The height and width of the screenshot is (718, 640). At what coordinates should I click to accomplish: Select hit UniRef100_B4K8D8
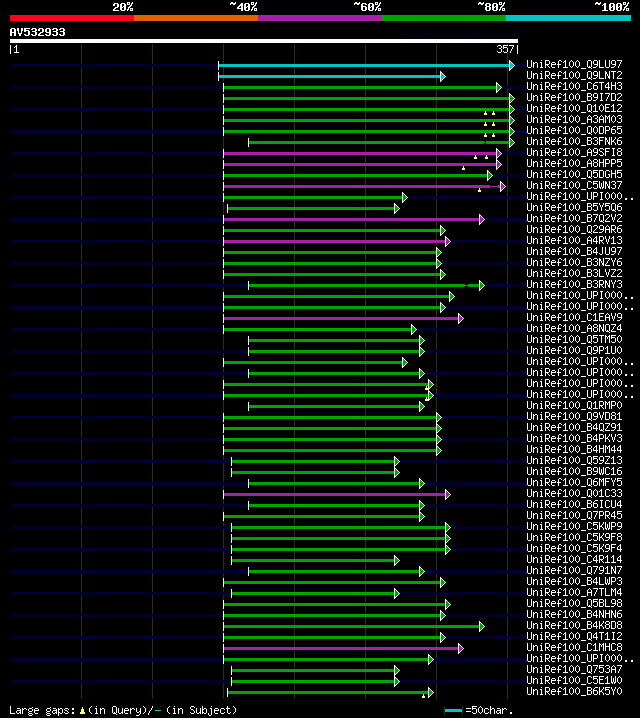click(x=574, y=625)
